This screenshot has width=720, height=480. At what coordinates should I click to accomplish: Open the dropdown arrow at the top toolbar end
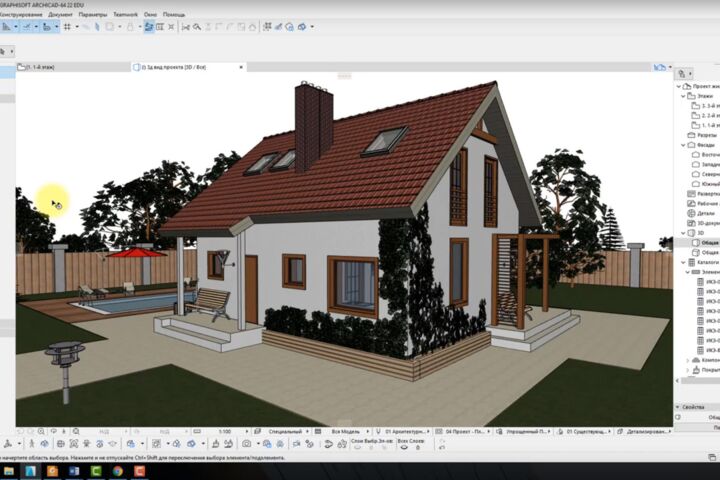tap(312, 27)
